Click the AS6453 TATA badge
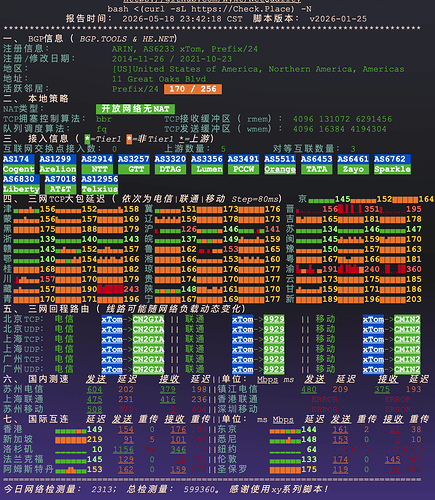435x500 pixels. tap(317, 164)
